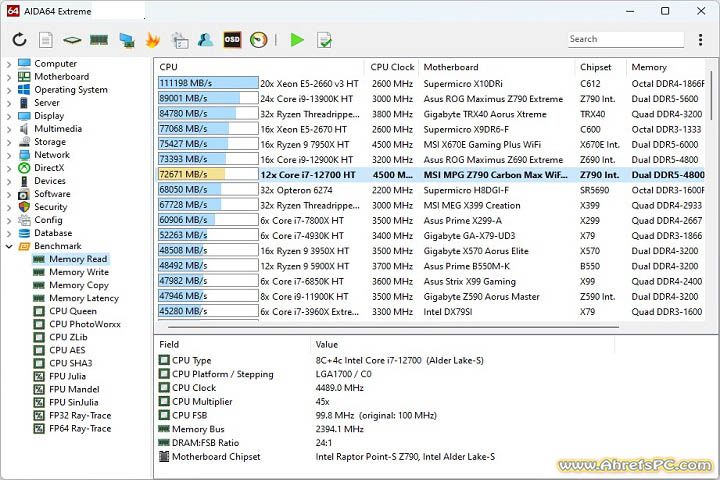The height and width of the screenshot is (480, 720).
Task: Select the 24x Core i9-13900K HT row
Action: (431, 98)
